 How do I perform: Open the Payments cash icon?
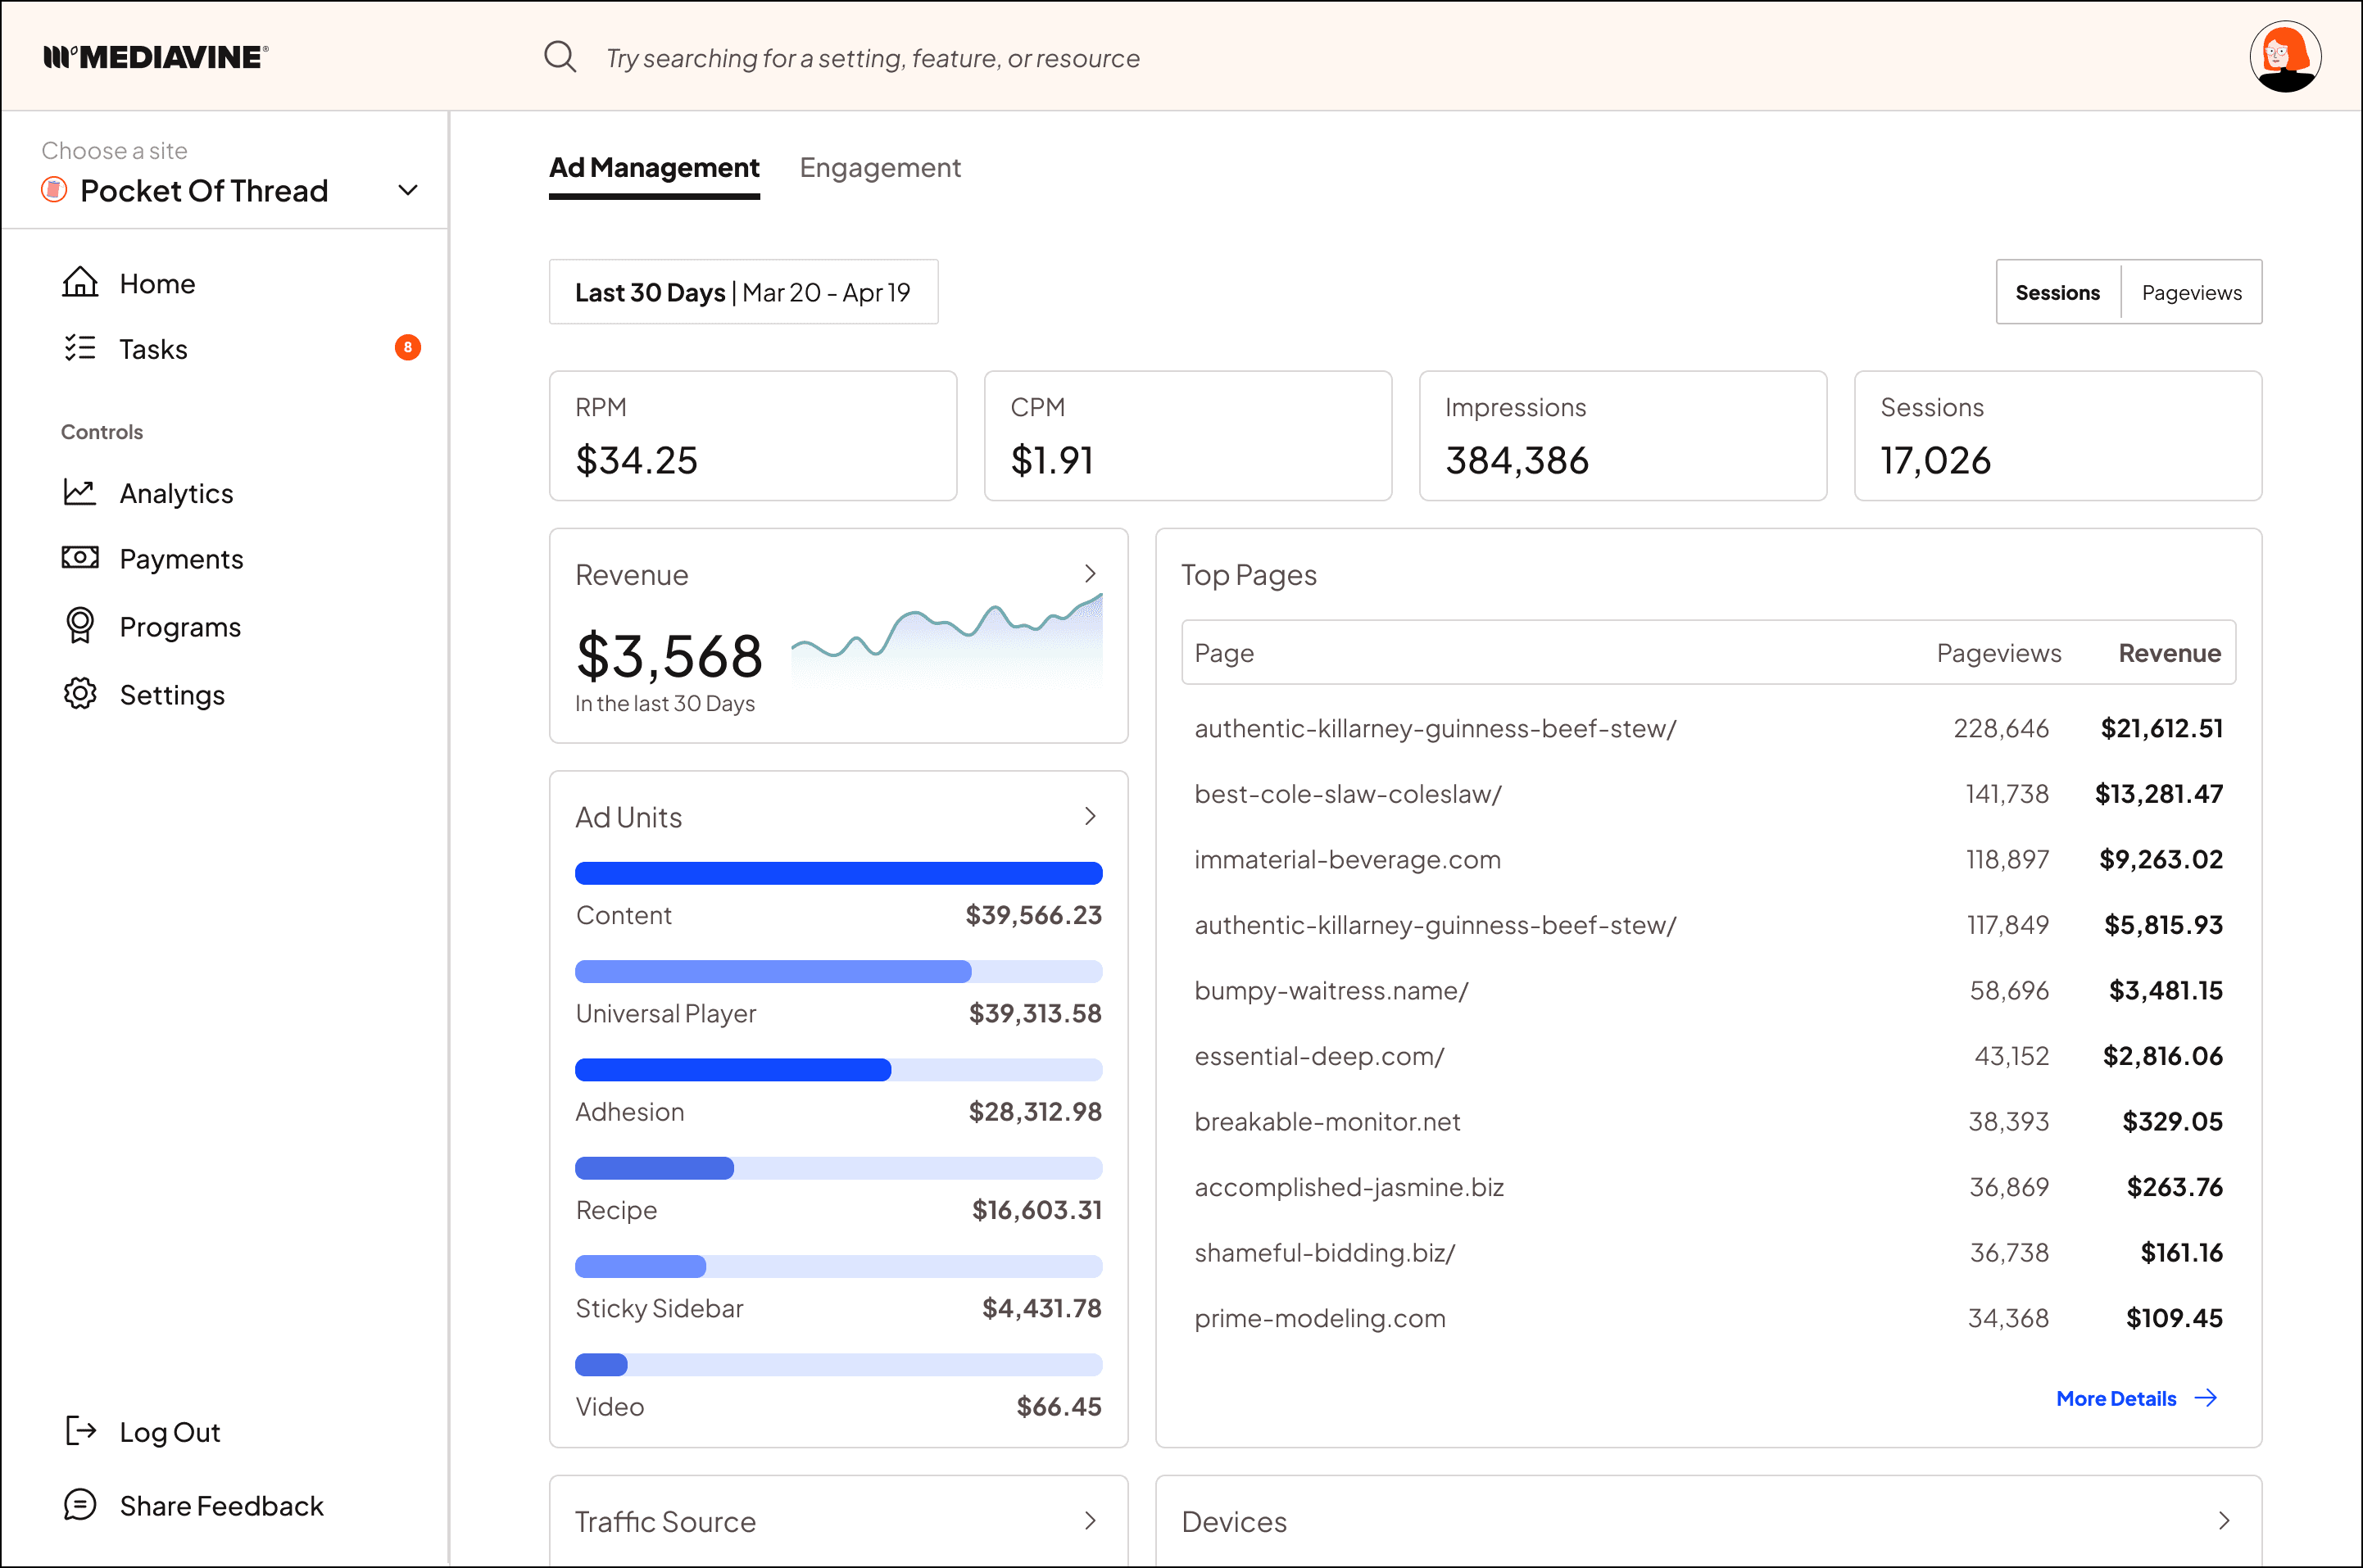80,558
